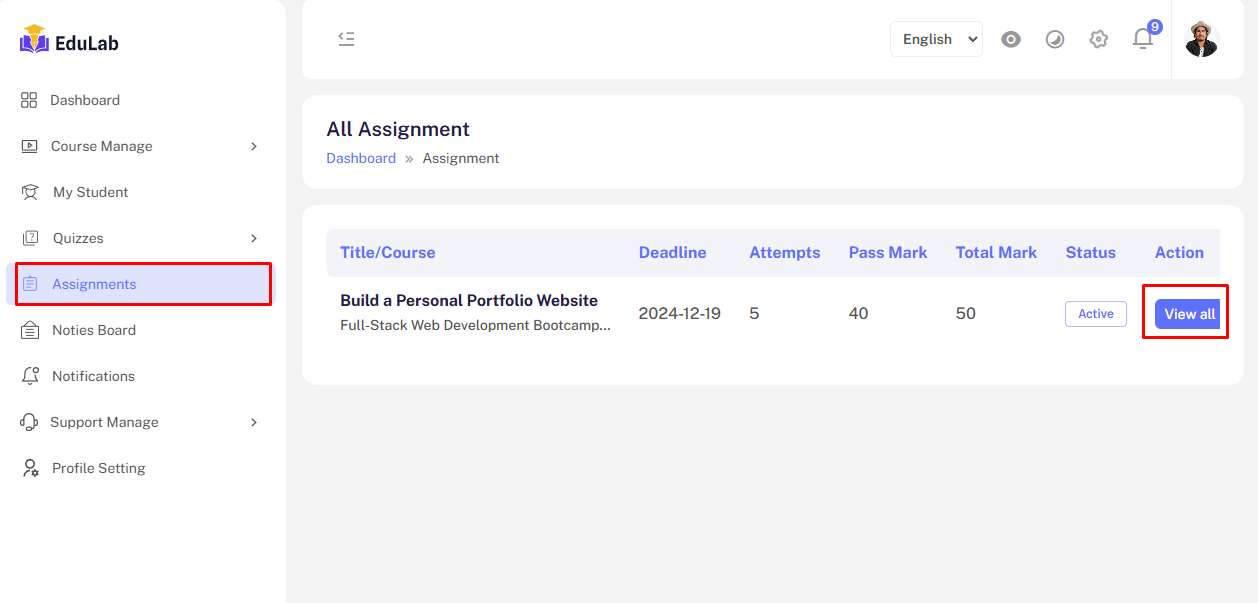This screenshot has height=603, width=1258.
Task: Click the Active status badge
Action: coord(1095,314)
